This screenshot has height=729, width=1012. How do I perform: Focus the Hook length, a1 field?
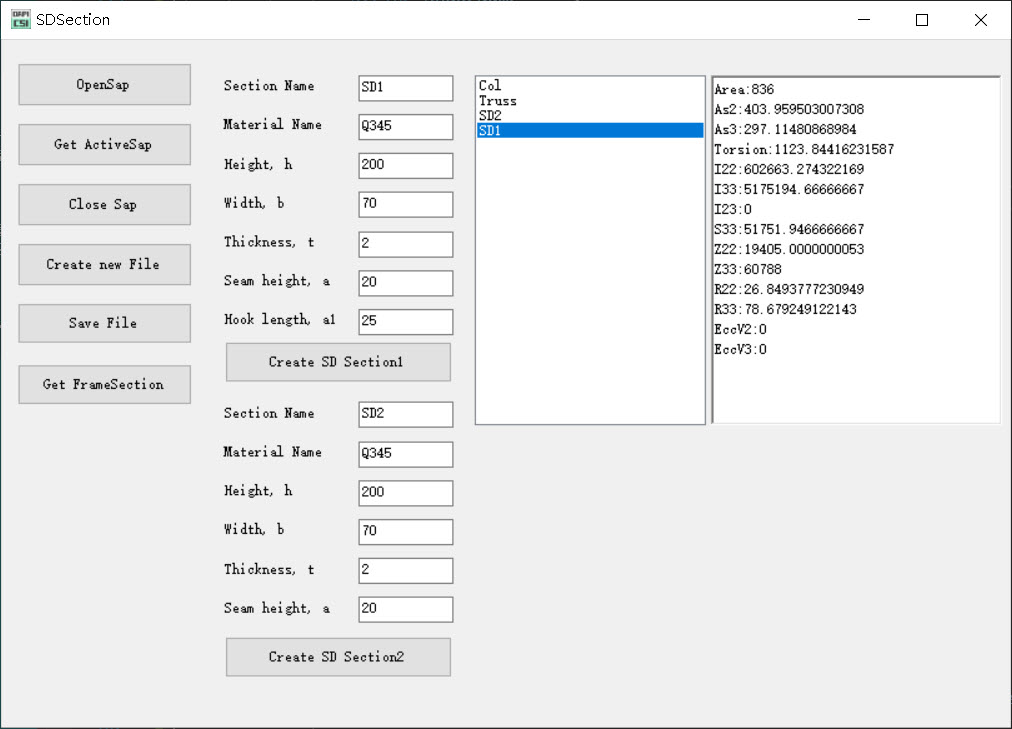(x=406, y=321)
